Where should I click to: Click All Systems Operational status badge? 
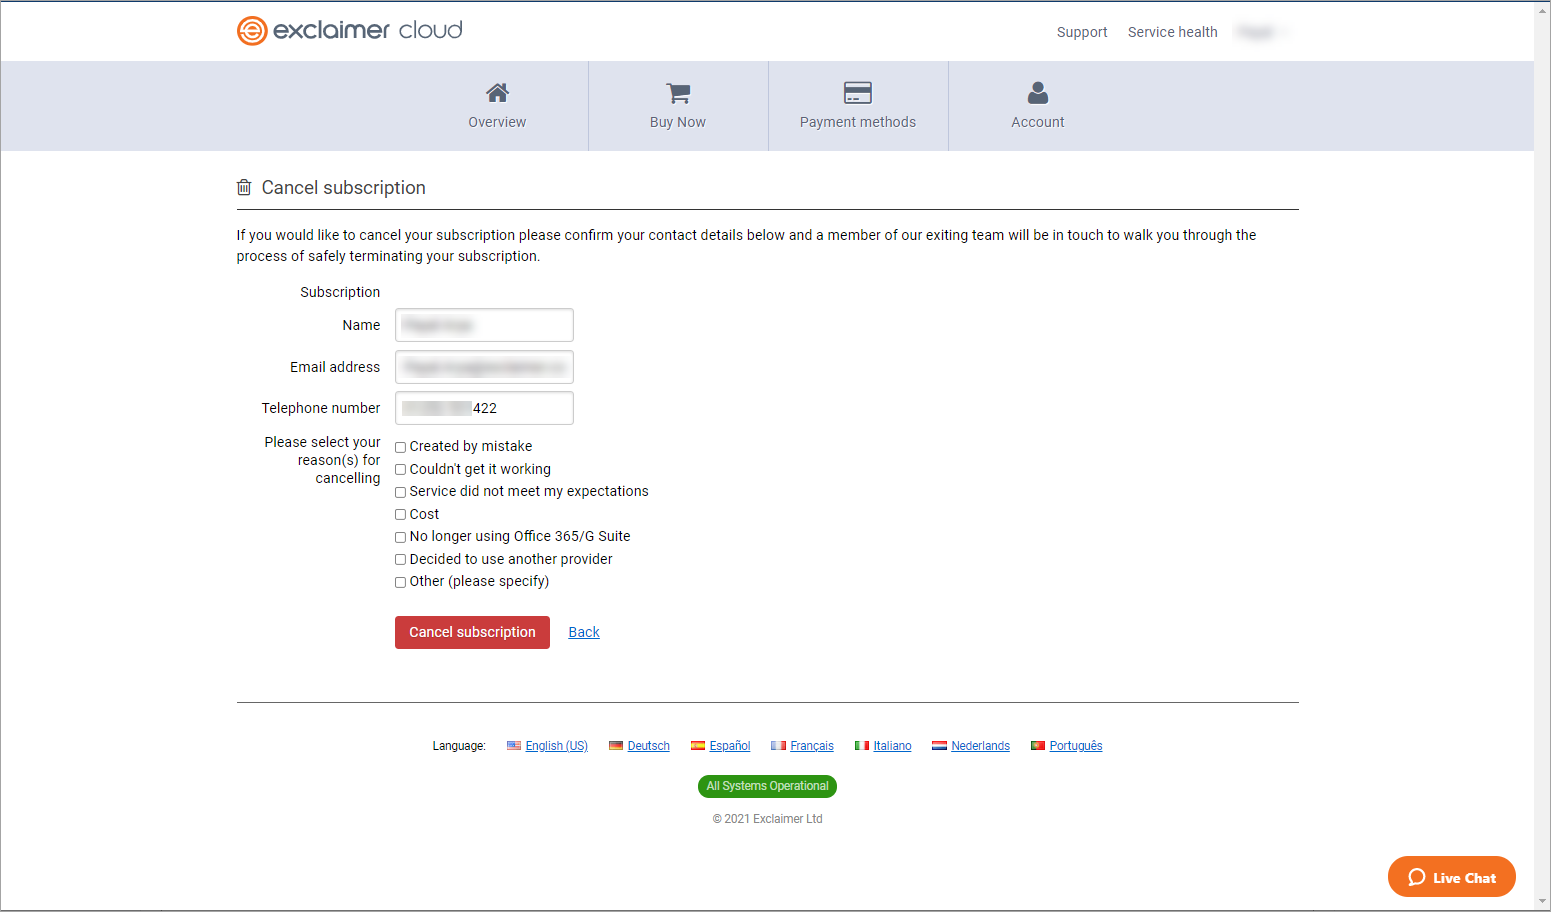[x=767, y=786]
